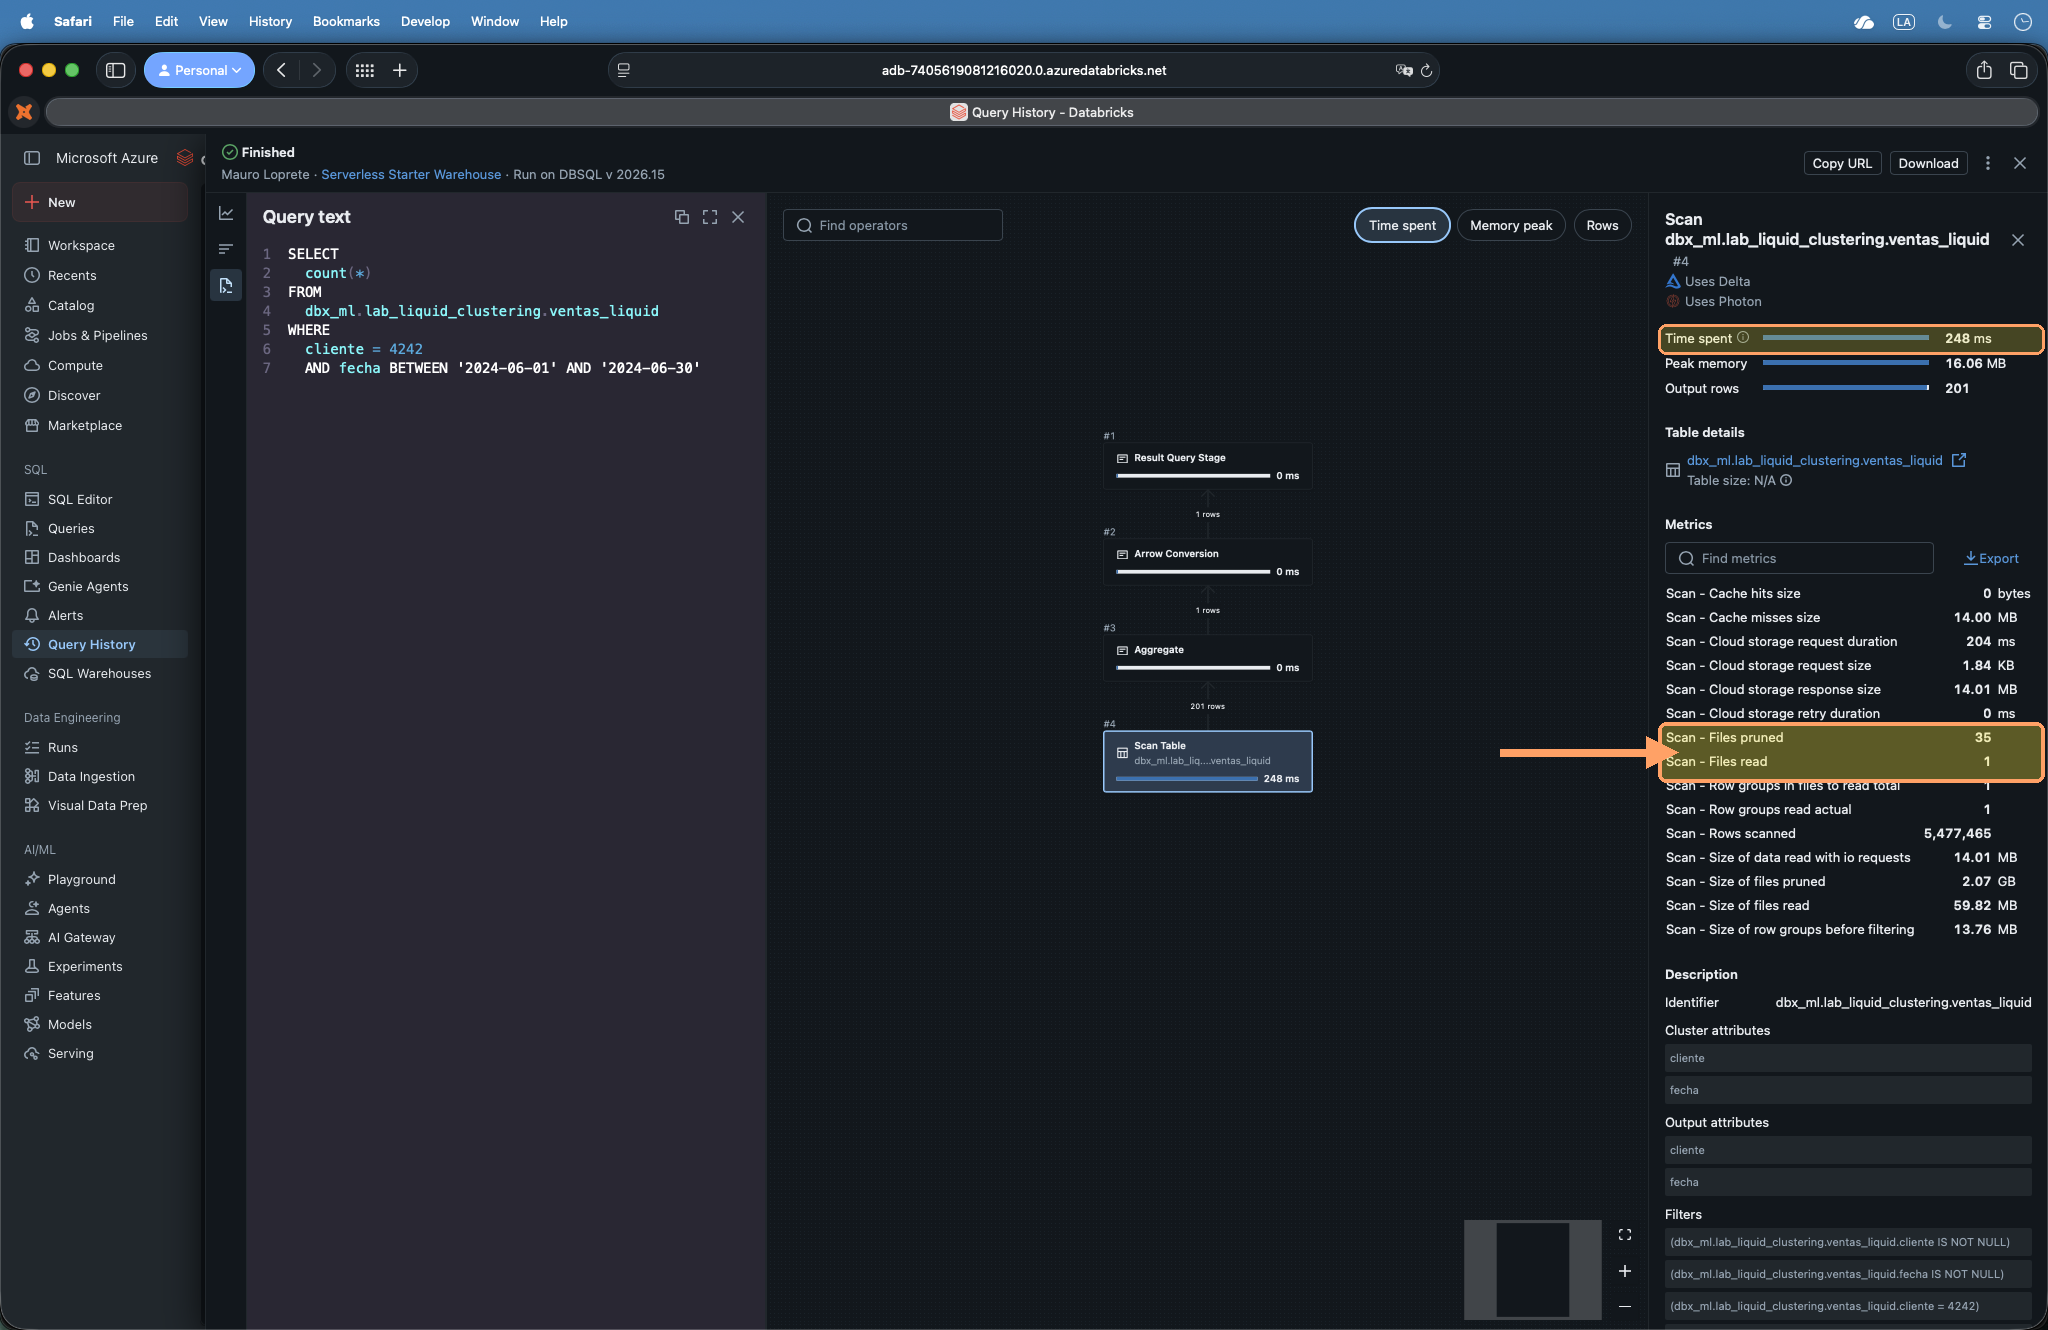Image resolution: width=2048 pixels, height=1330 pixels.
Task: Reload the page
Action: click(x=1427, y=70)
